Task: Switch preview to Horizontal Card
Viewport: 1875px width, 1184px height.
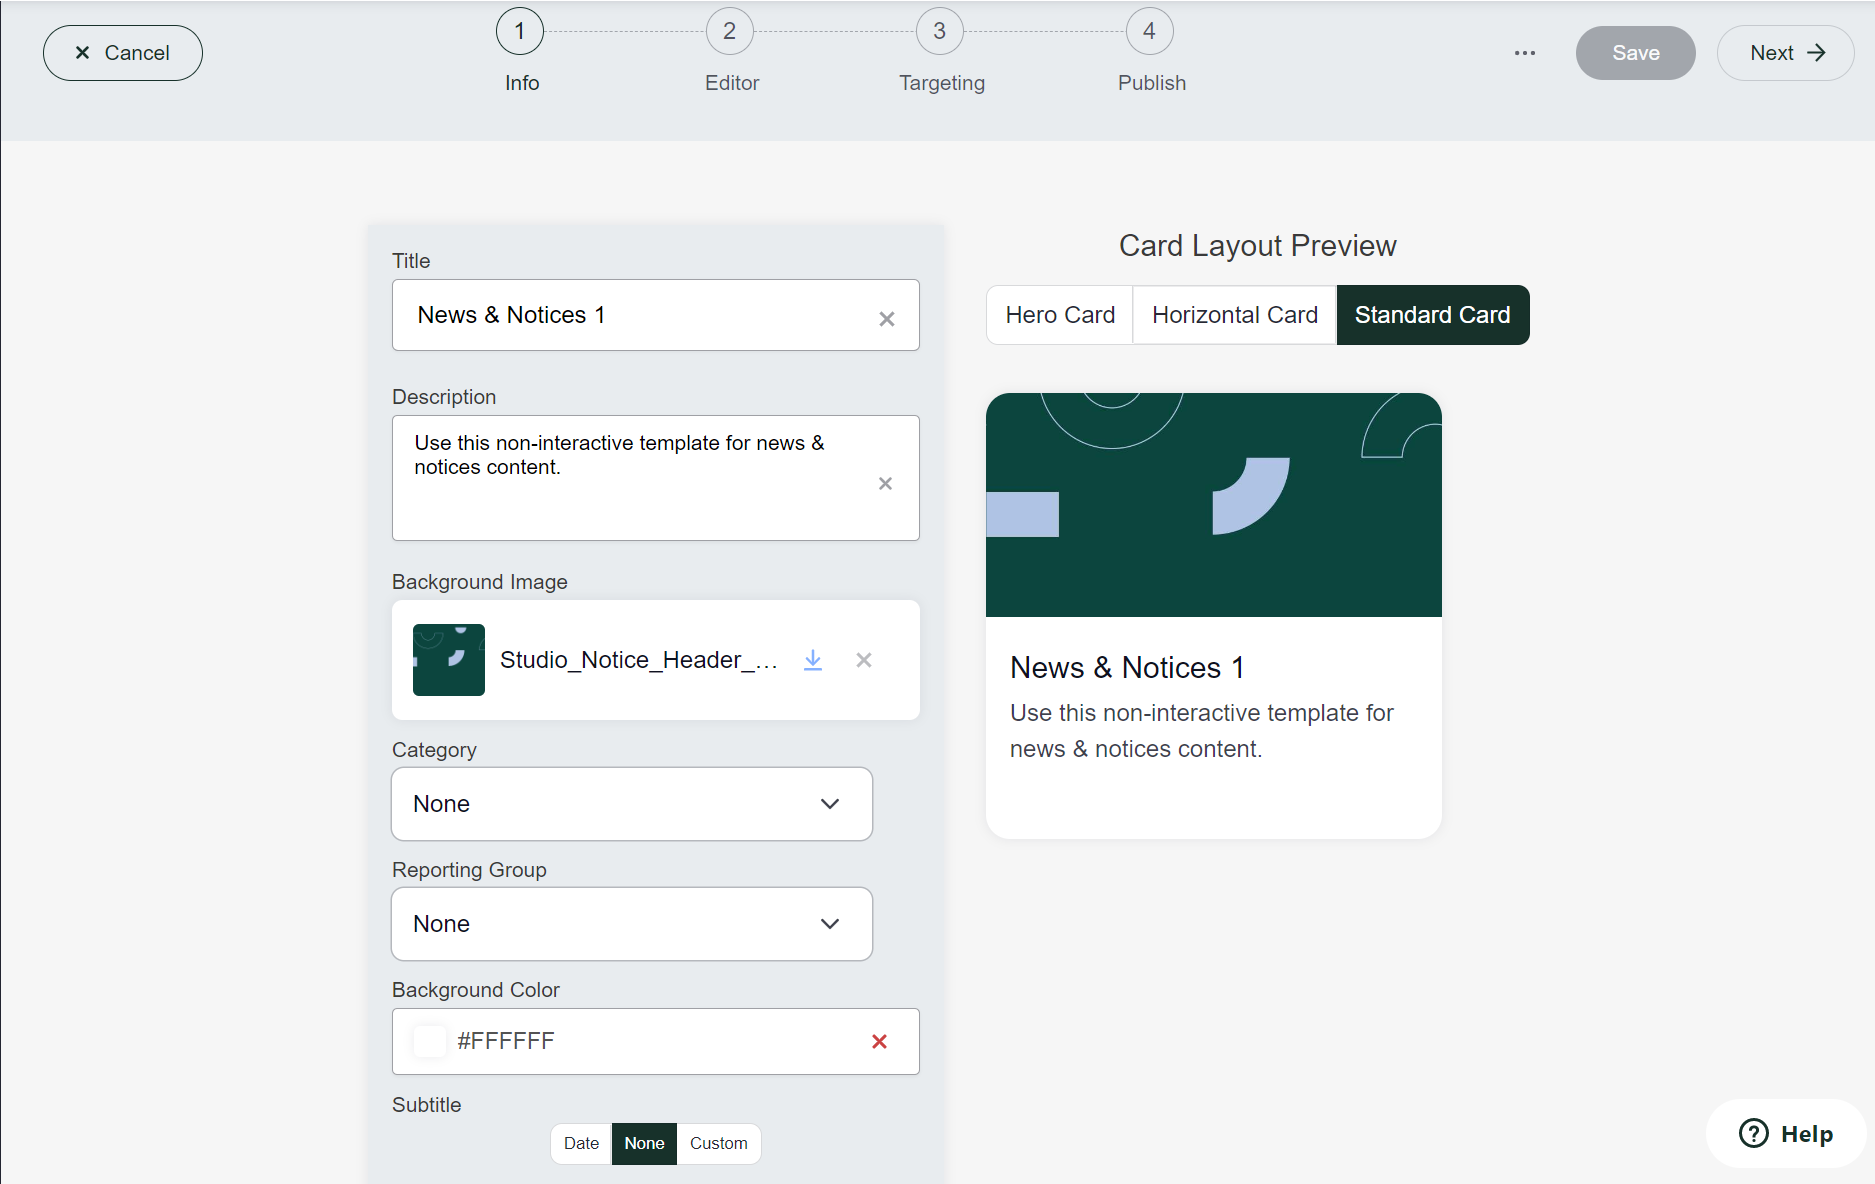Action: click(x=1234, y=315)
